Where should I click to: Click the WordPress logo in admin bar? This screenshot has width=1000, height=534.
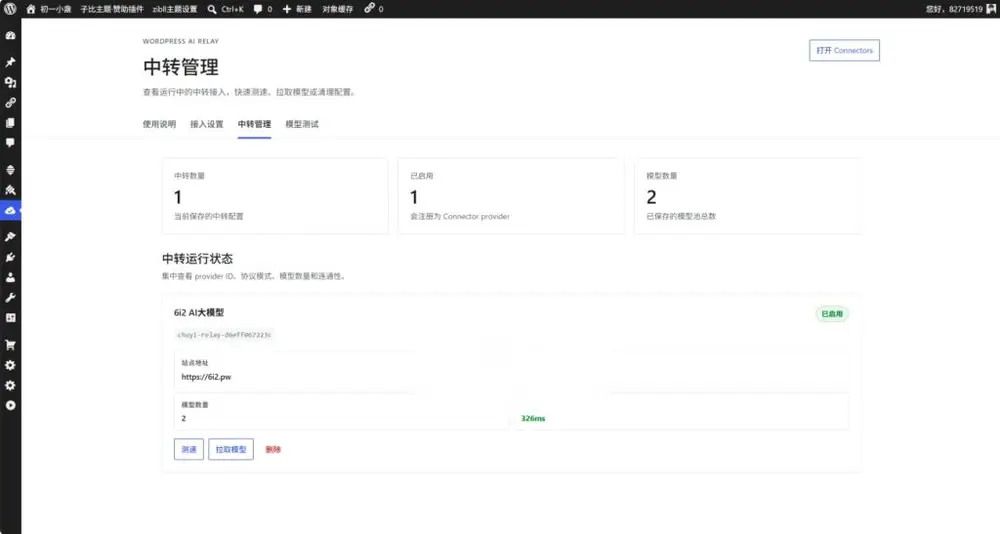point(10,9)
